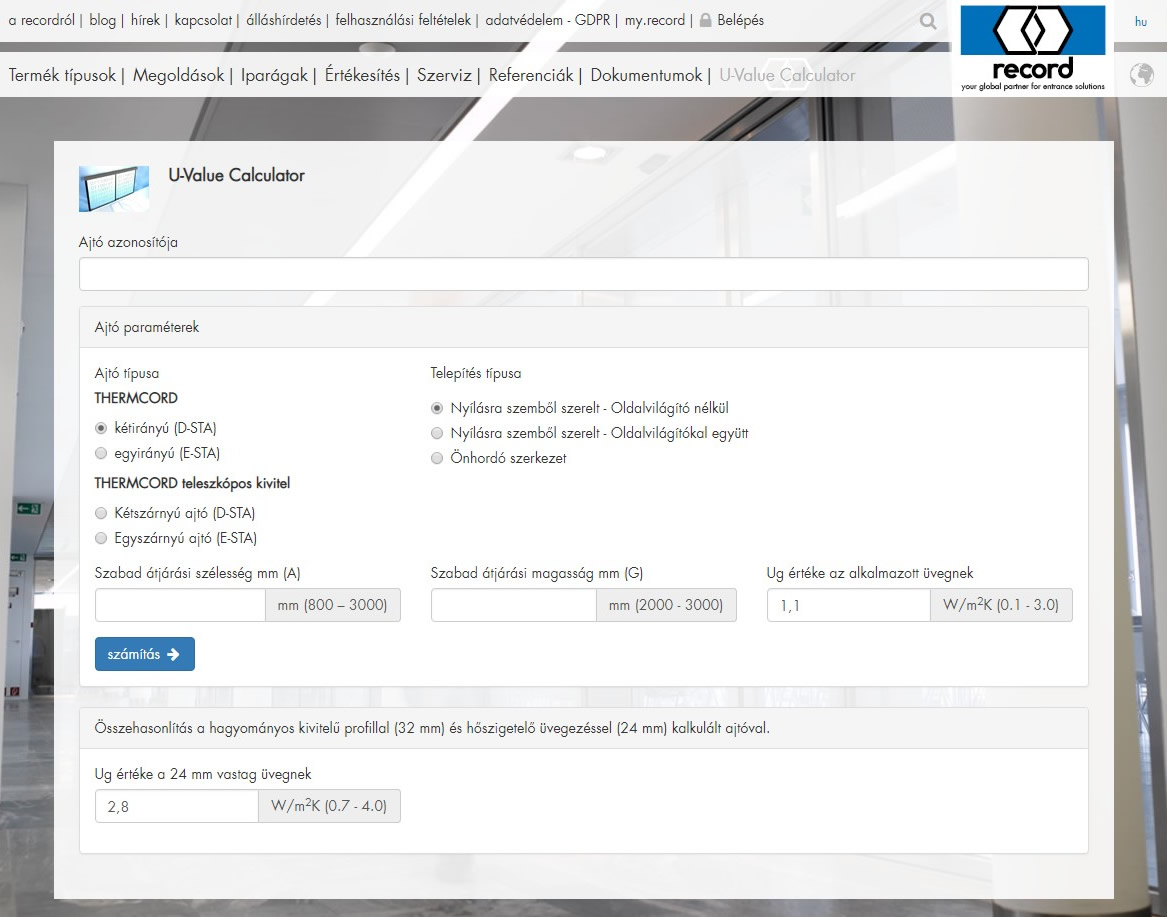This screenshot has height=917, width=1167.
Task: Select the kétirányú (D-STA) radio button
Action: pos(101,428)
